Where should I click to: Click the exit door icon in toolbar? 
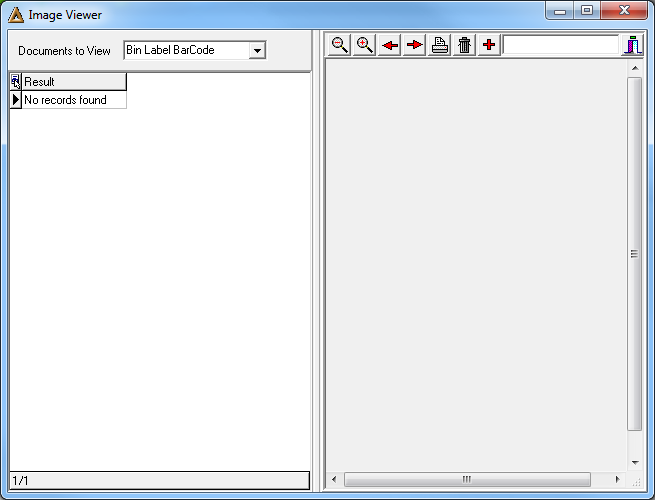tap(632, 45)
